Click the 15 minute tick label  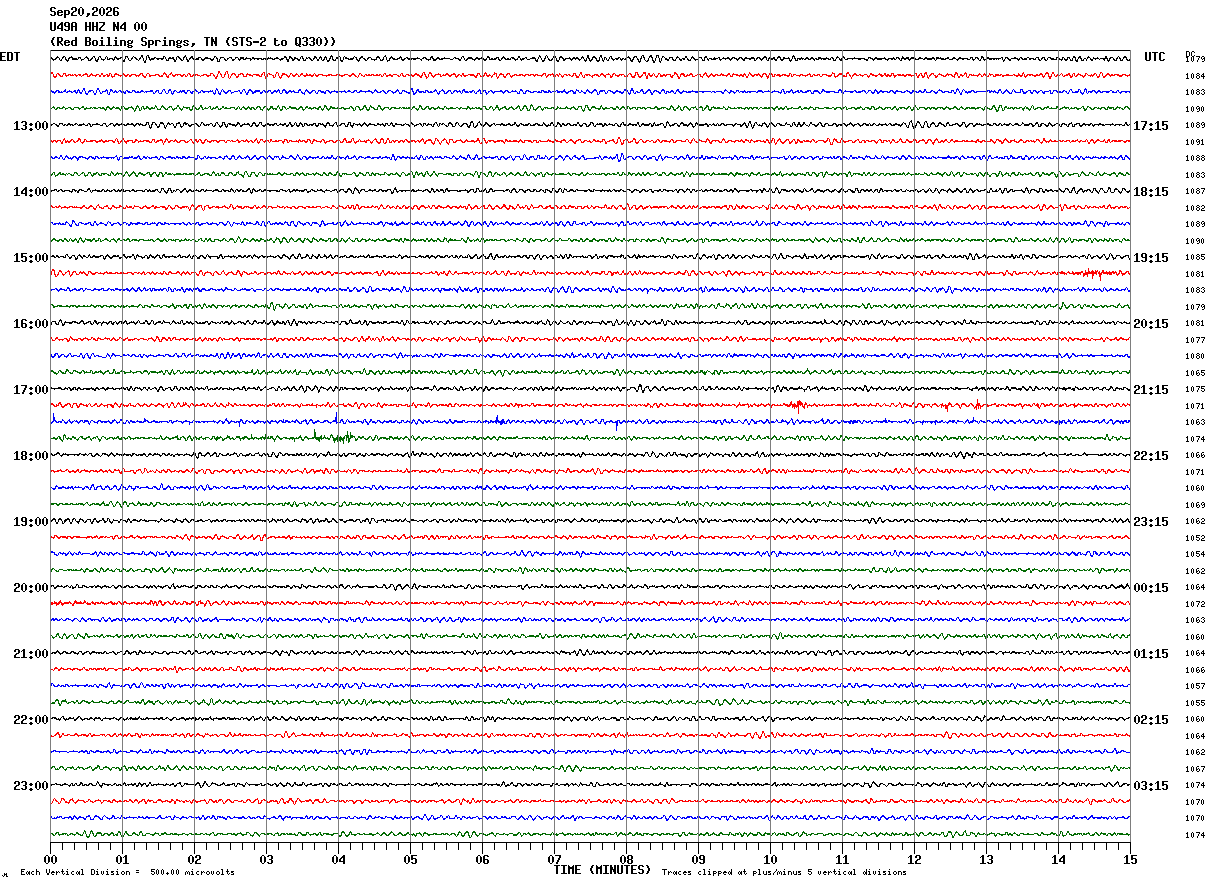1130,859
